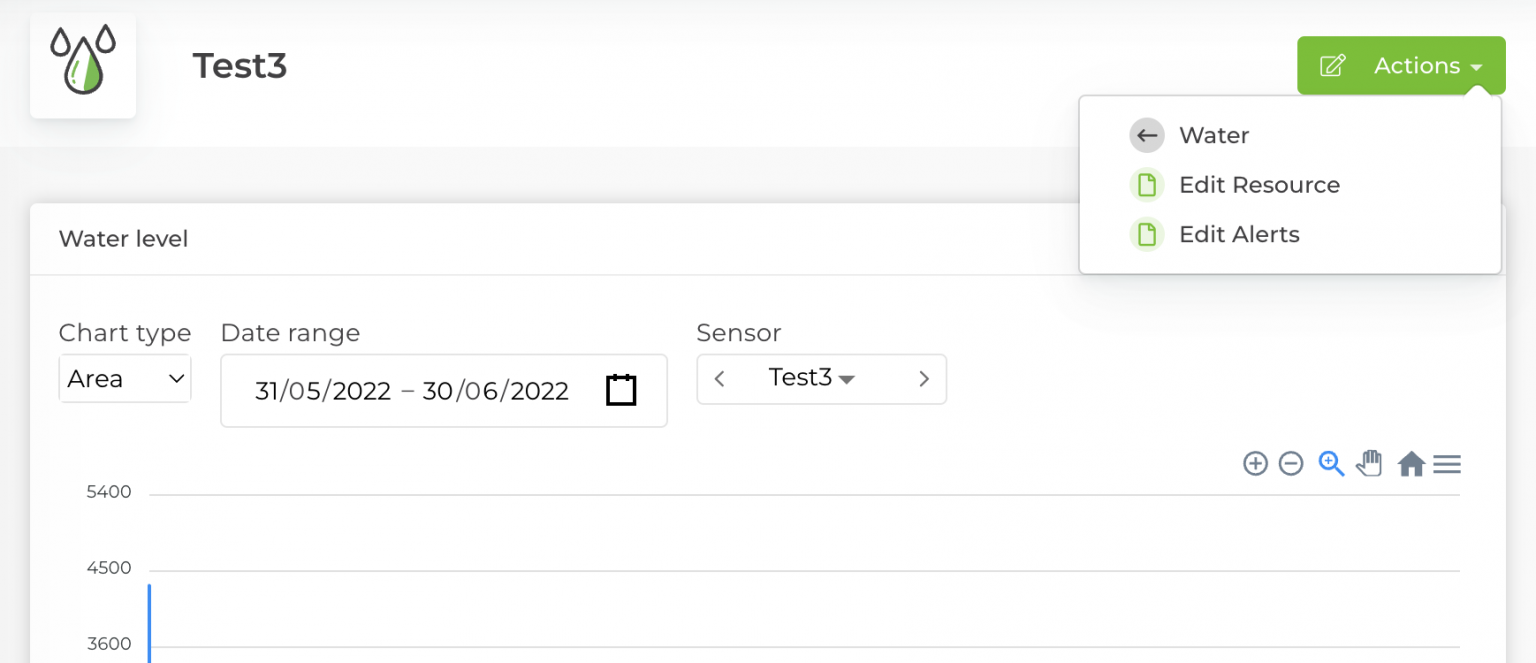
Task: Open the calendar picker in the date range field
Action: [x=621, y=391]
